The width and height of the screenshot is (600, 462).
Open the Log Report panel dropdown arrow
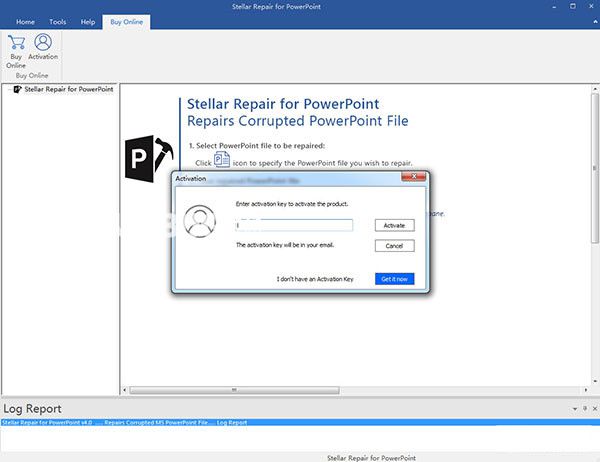coord(575,409)
